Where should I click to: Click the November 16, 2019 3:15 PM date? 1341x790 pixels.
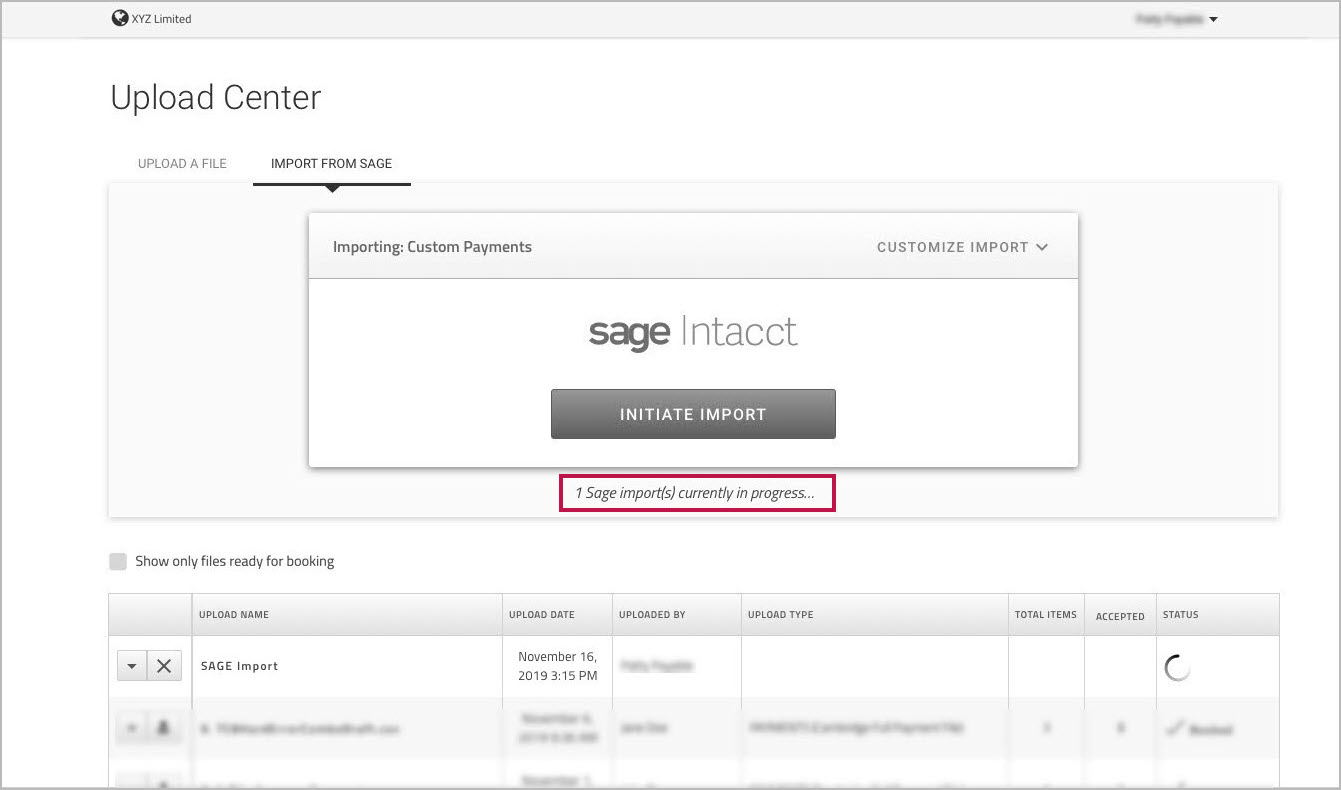click(558, 666)
